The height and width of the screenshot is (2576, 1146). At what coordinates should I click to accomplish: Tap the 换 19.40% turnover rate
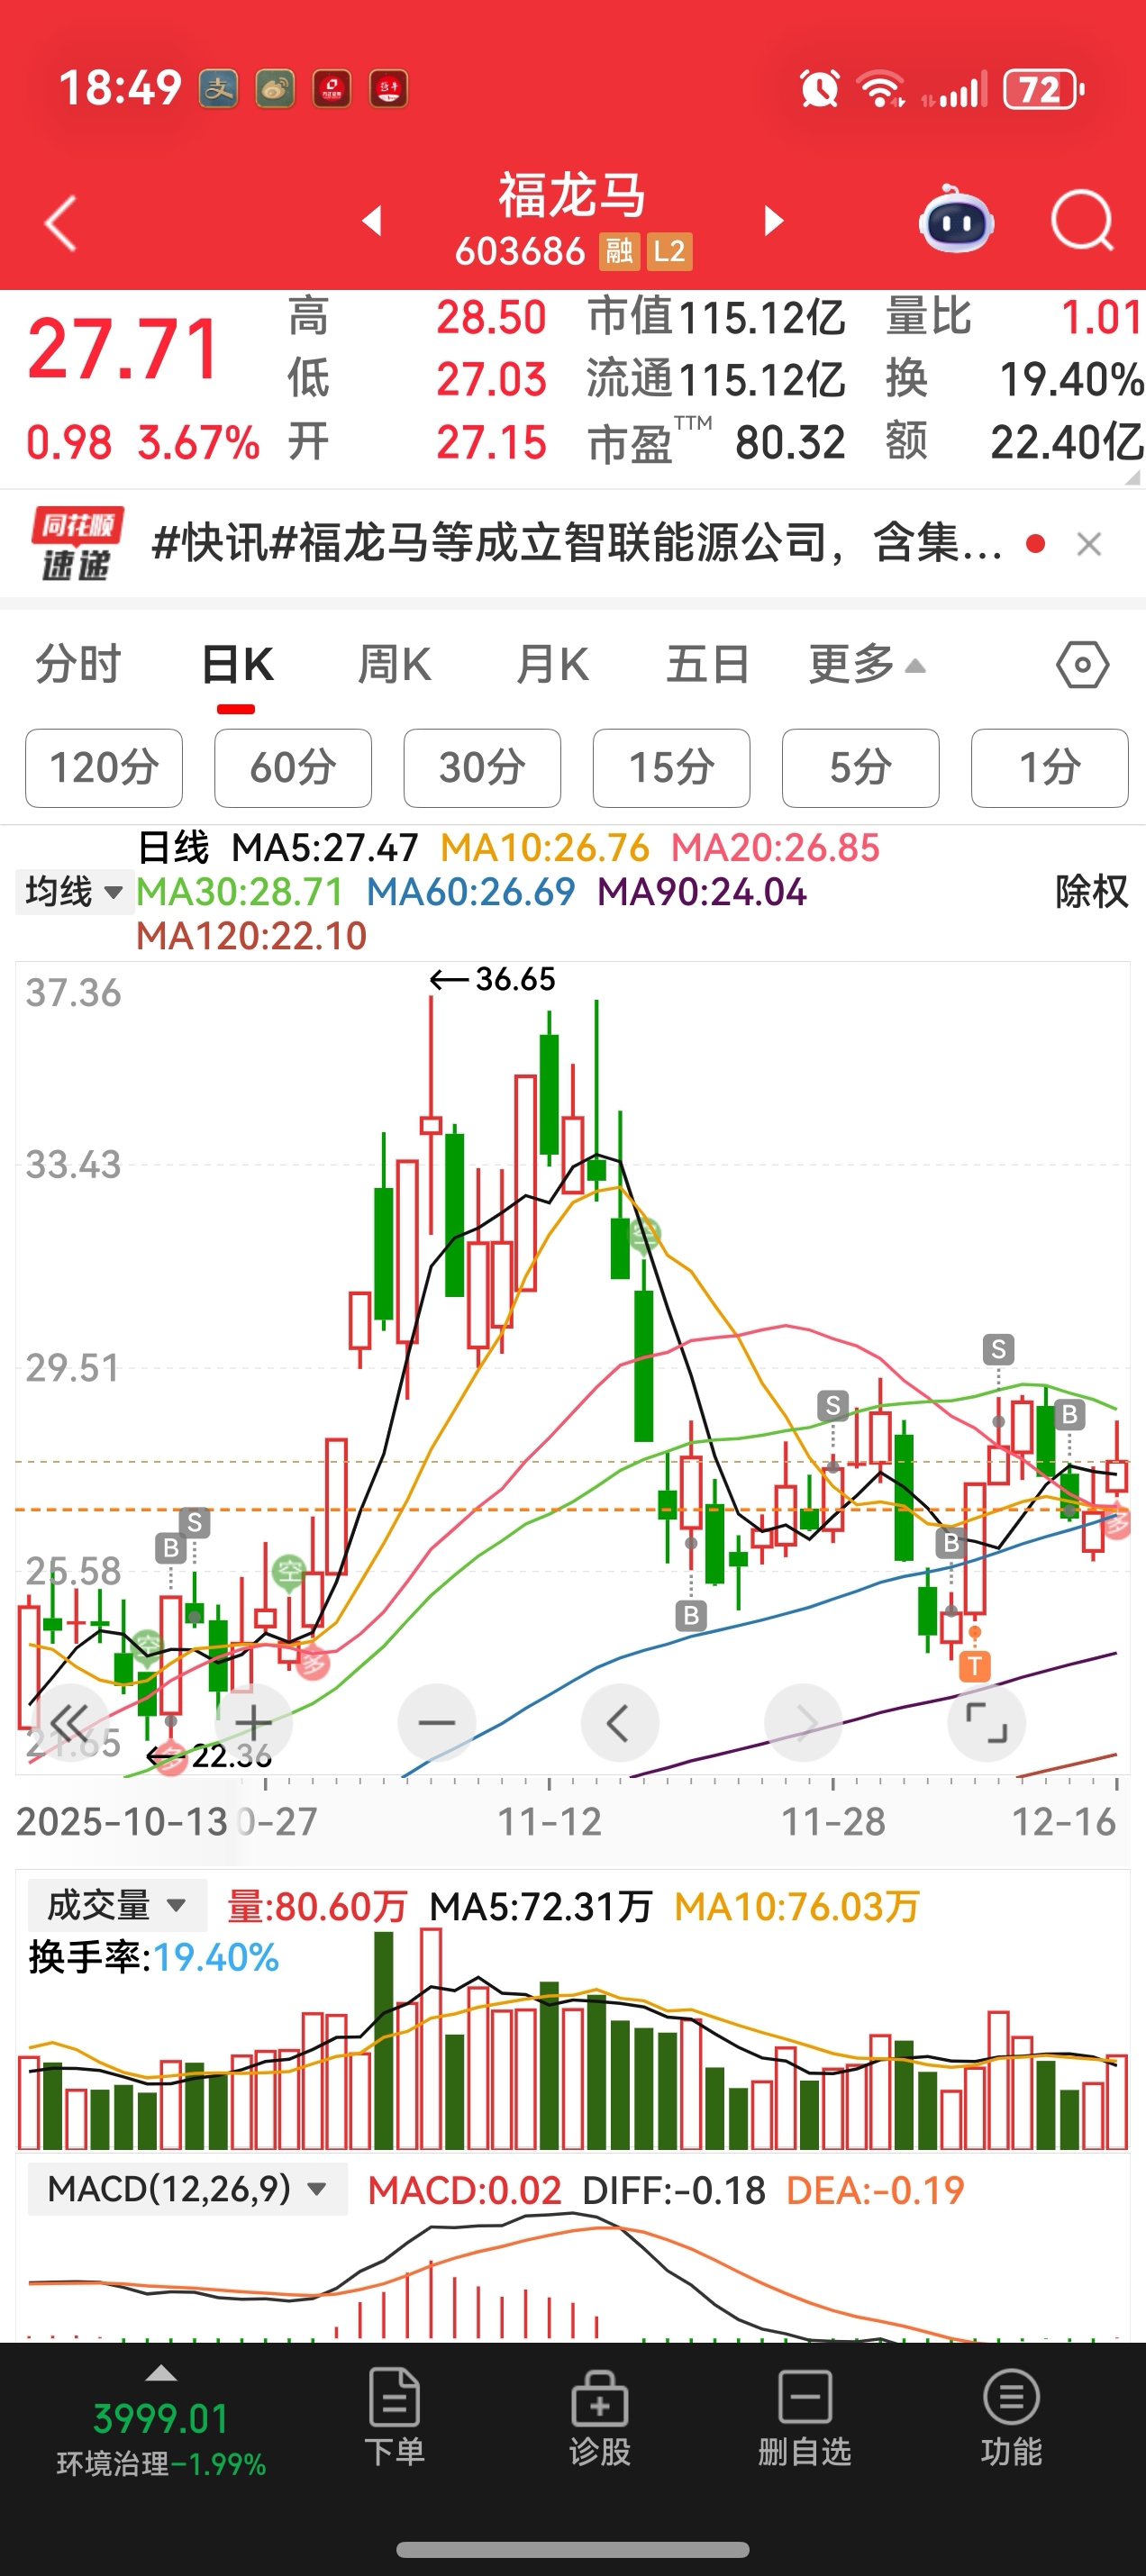[x=1014, y=379]
